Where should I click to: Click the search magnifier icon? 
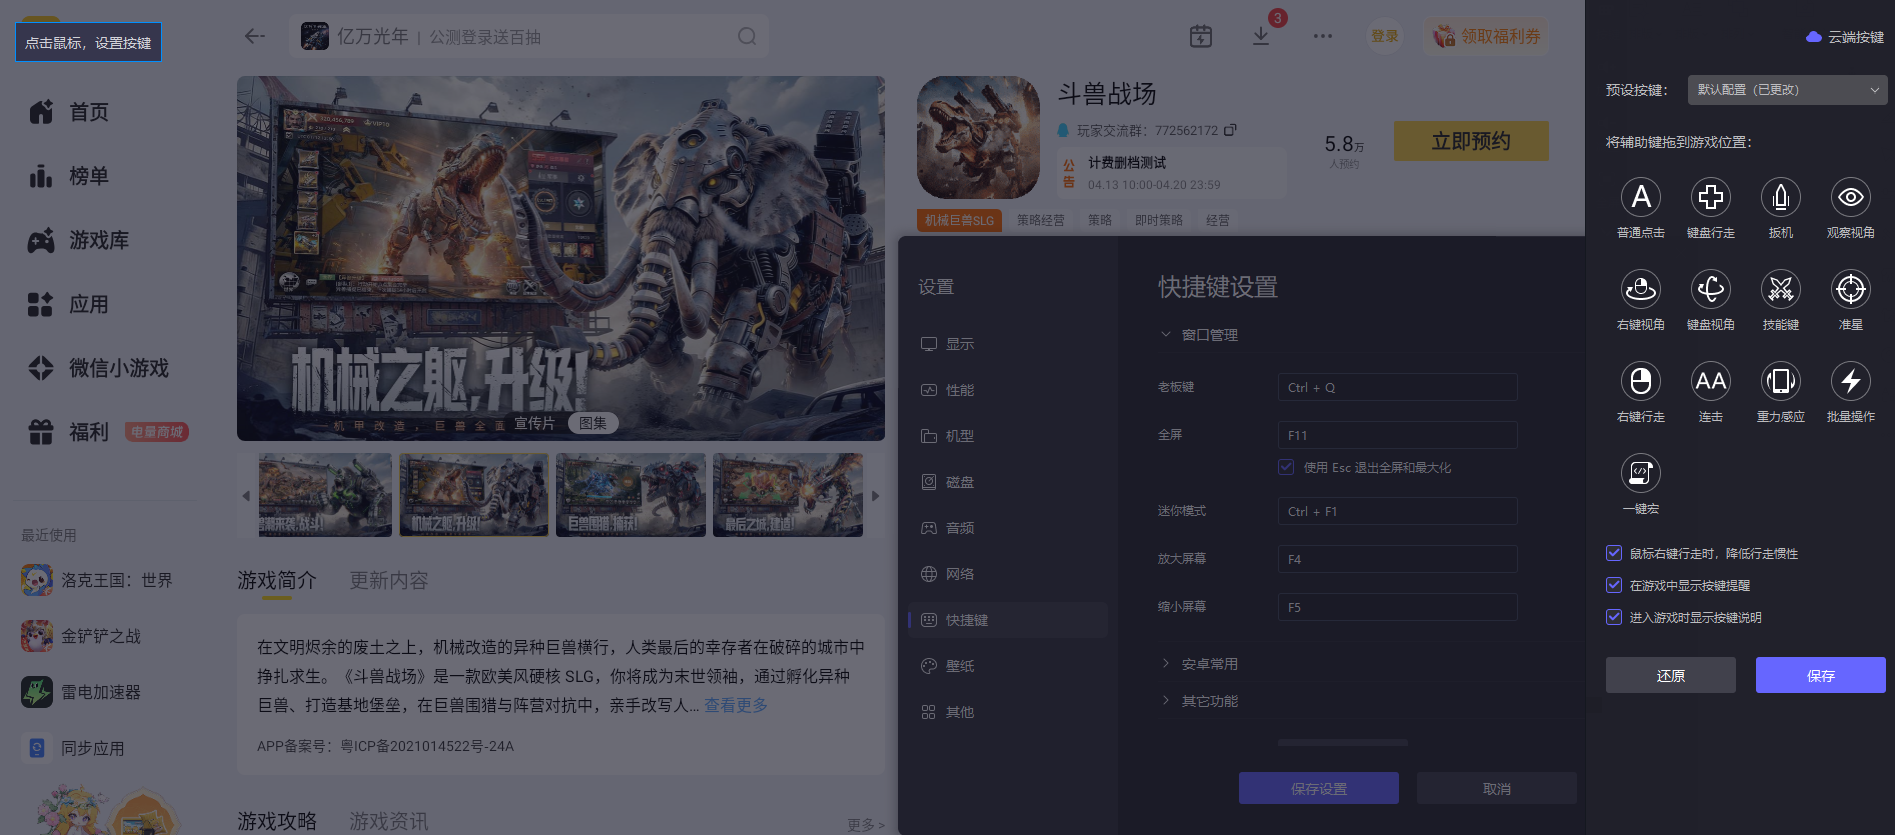click(x=747, y=36)
